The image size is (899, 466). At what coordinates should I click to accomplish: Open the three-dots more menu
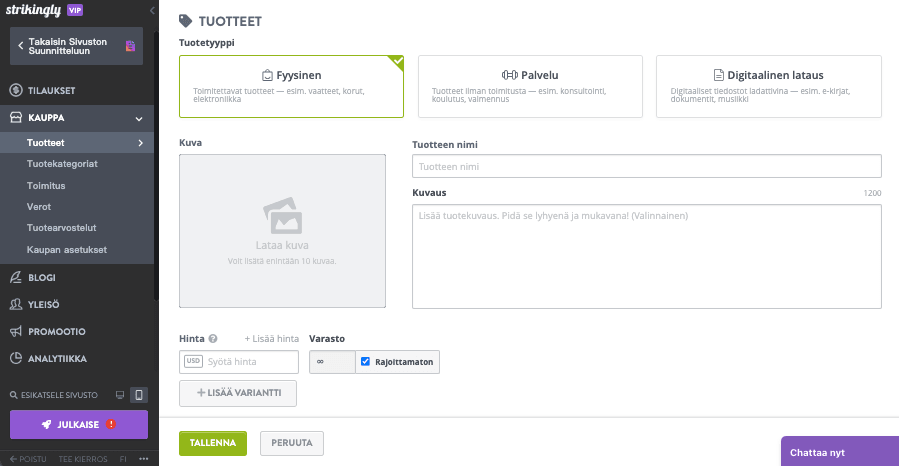(x=144, y=459)
